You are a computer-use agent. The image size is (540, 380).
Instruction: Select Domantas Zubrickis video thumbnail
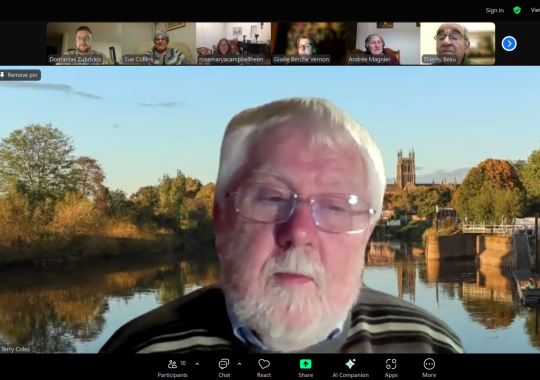(x=84, y=43)
